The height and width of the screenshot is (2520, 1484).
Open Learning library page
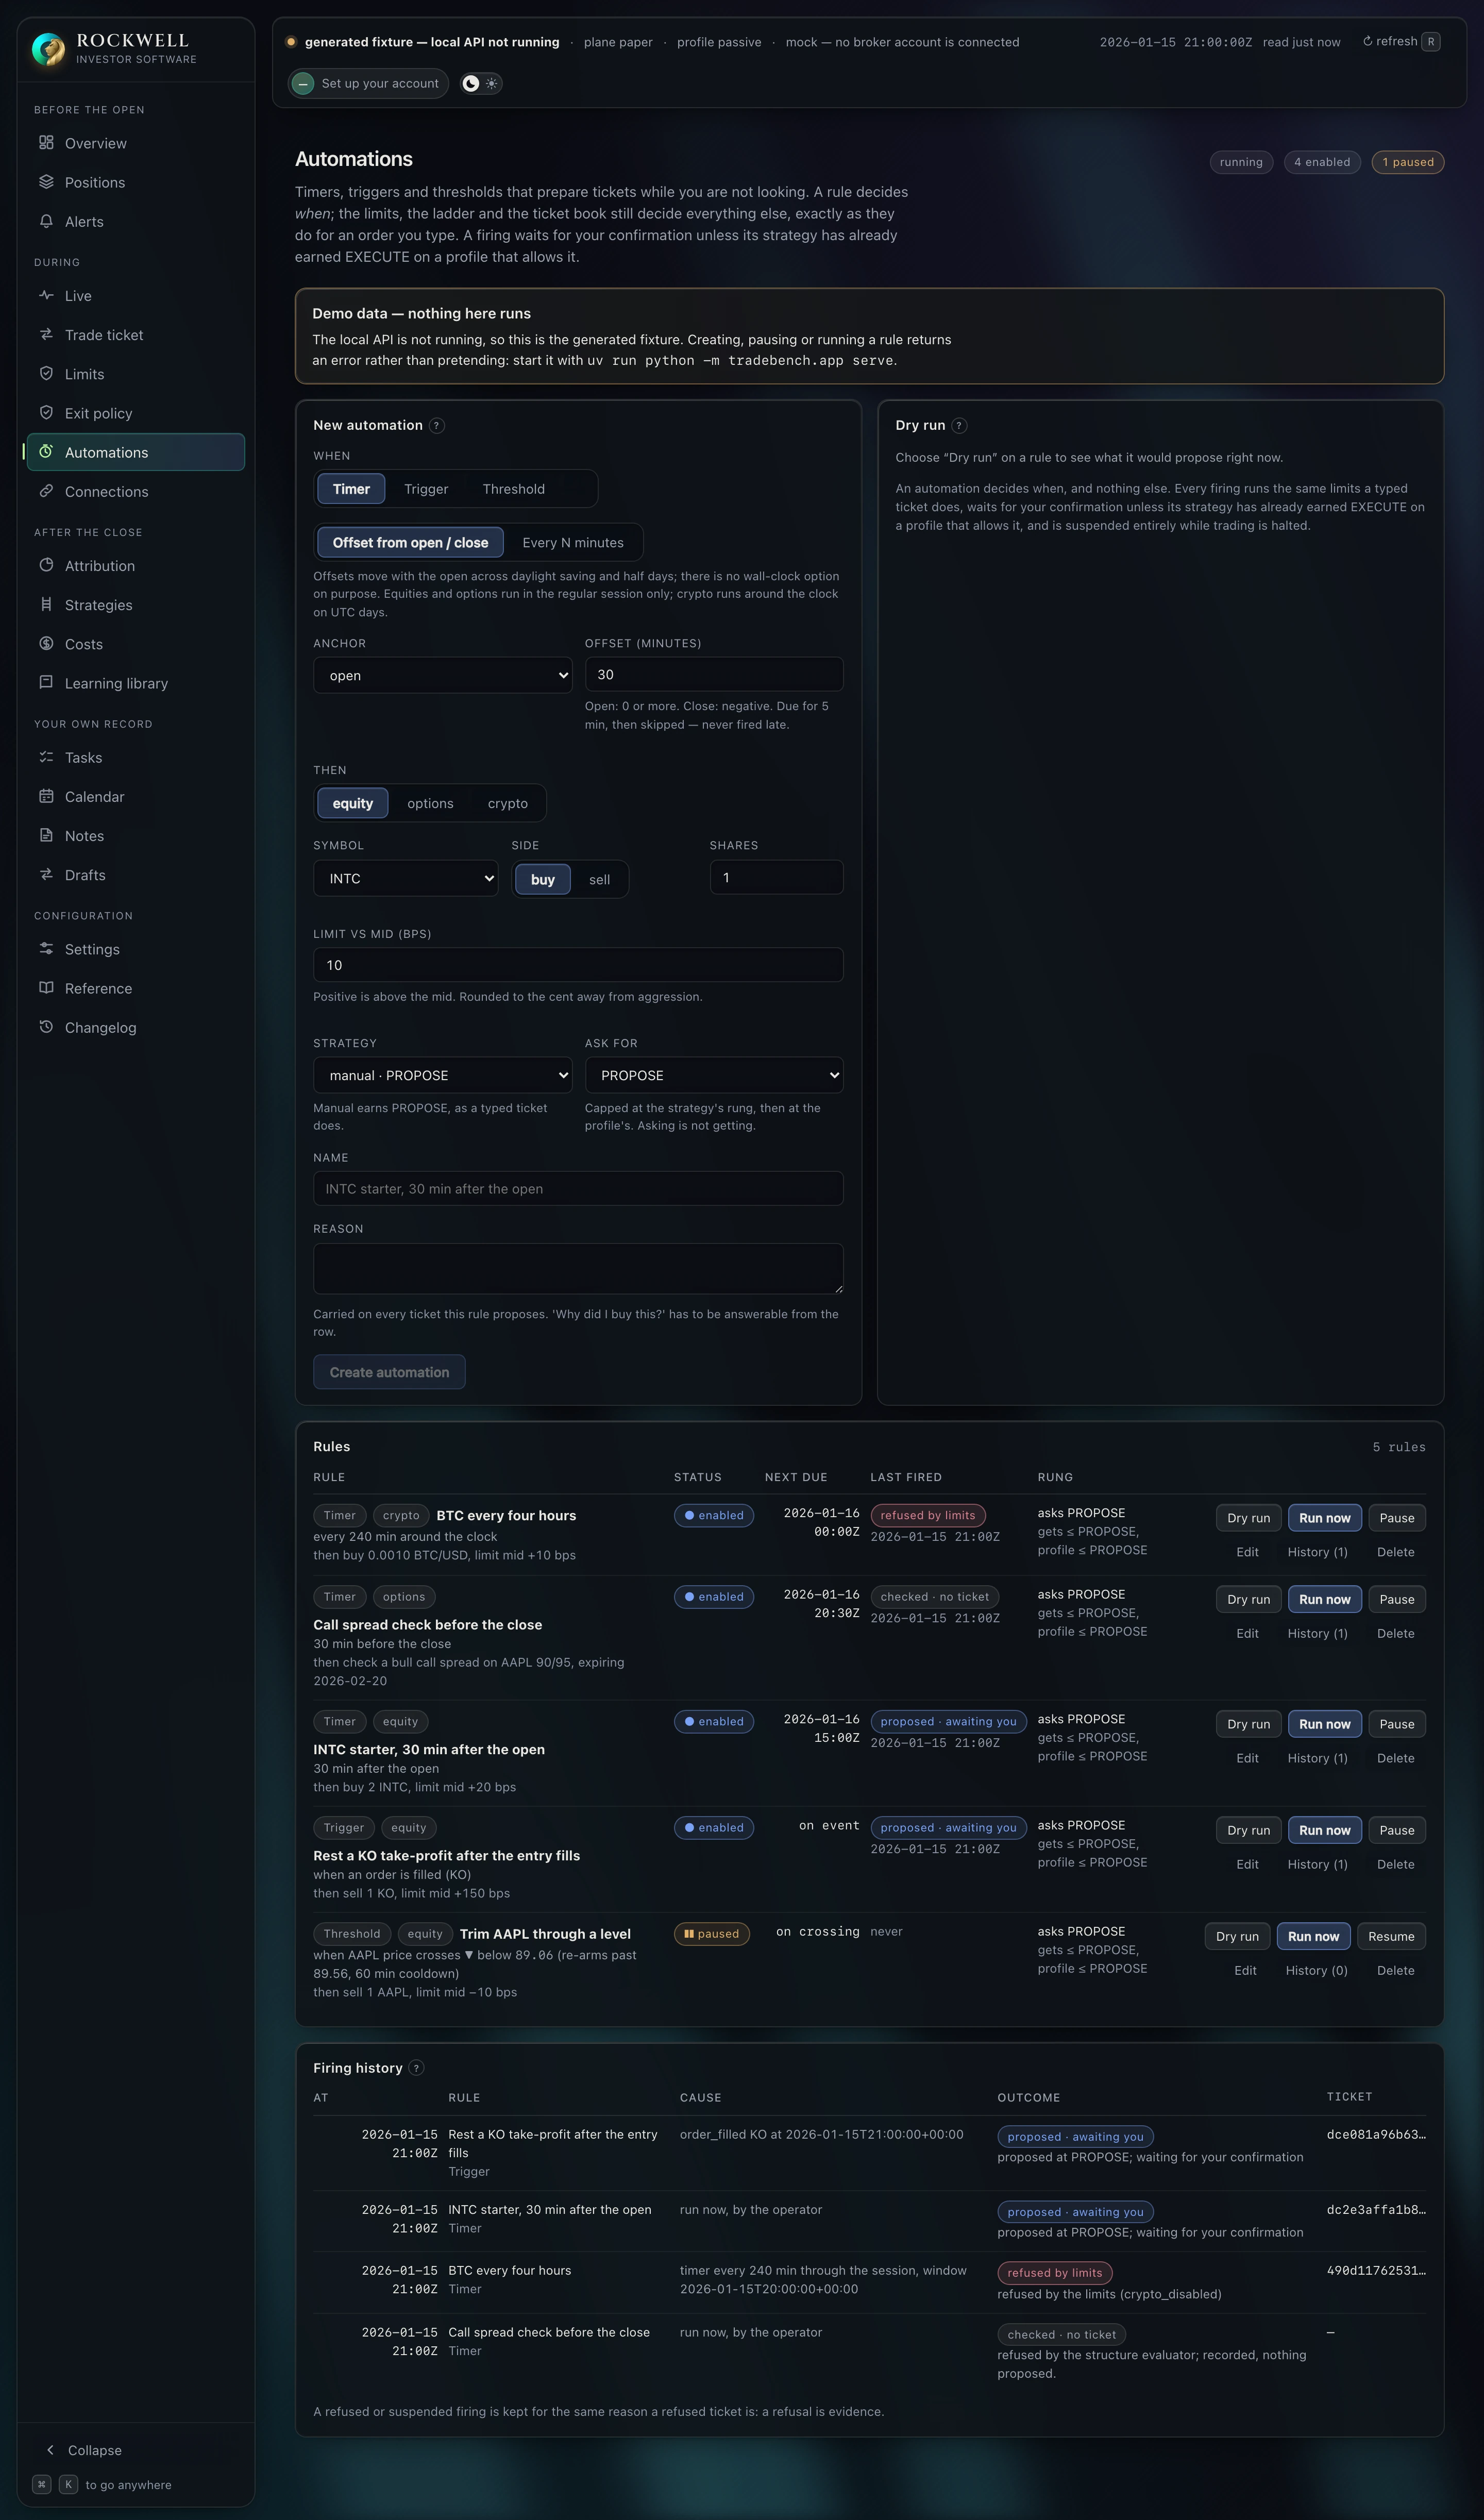click(136, 683)
